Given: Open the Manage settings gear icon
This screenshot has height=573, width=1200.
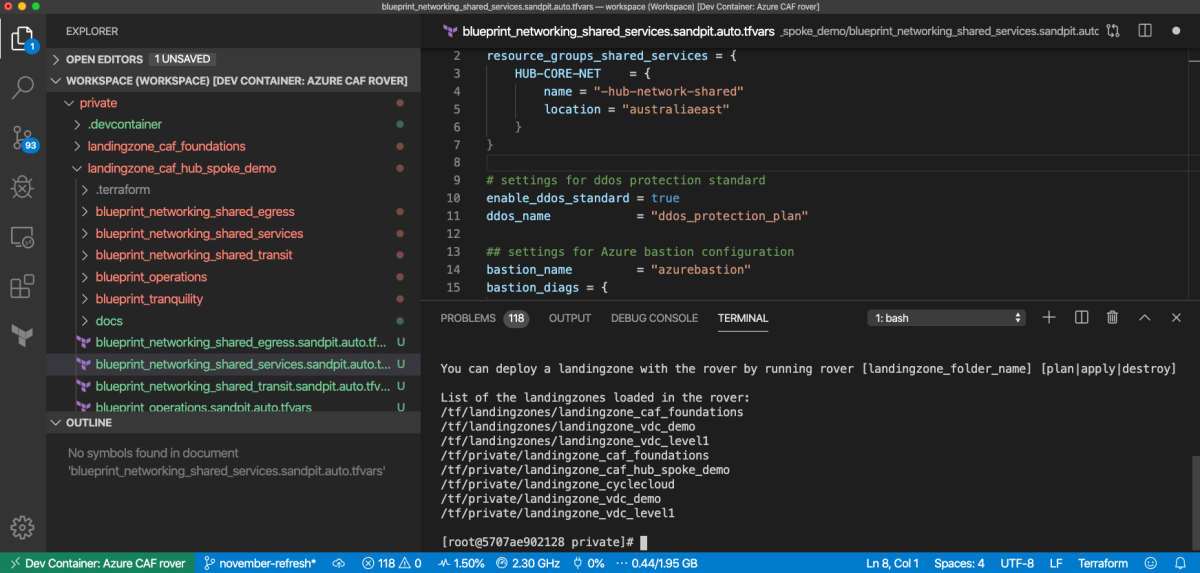Looking at the screenshot, I should [x=22, y=526].
